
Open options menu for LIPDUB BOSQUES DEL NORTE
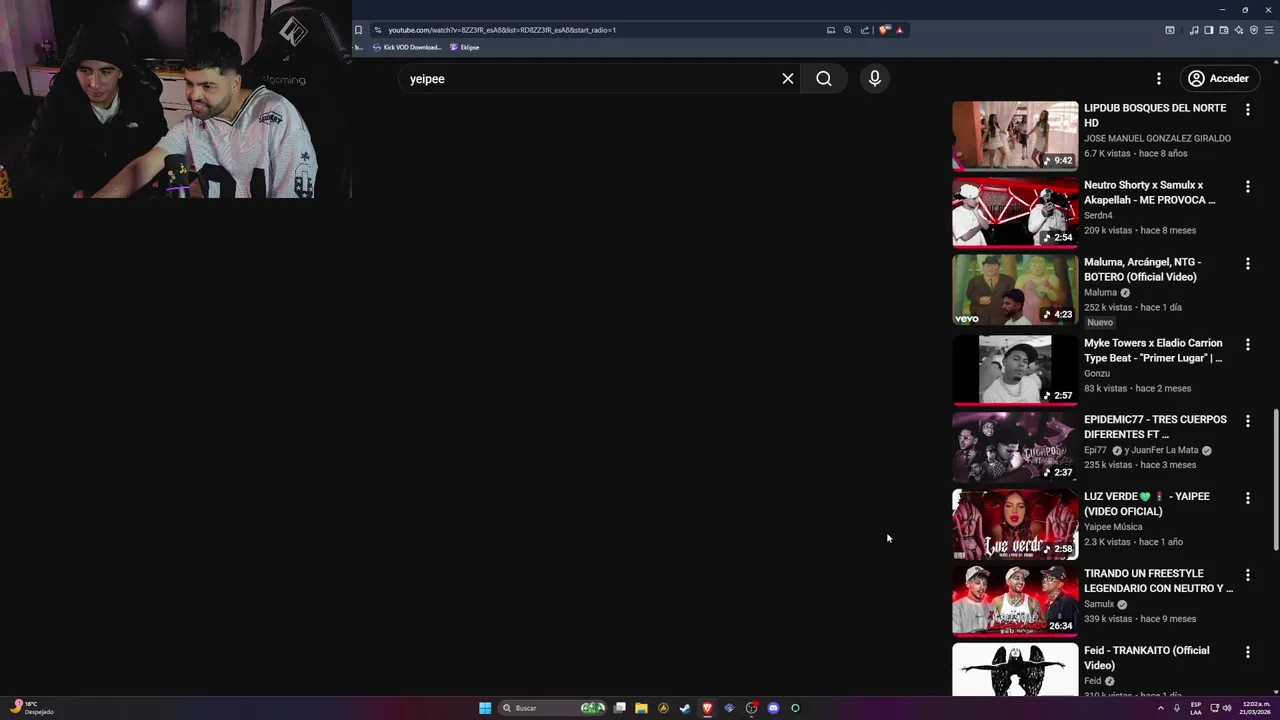point(1247,109)
